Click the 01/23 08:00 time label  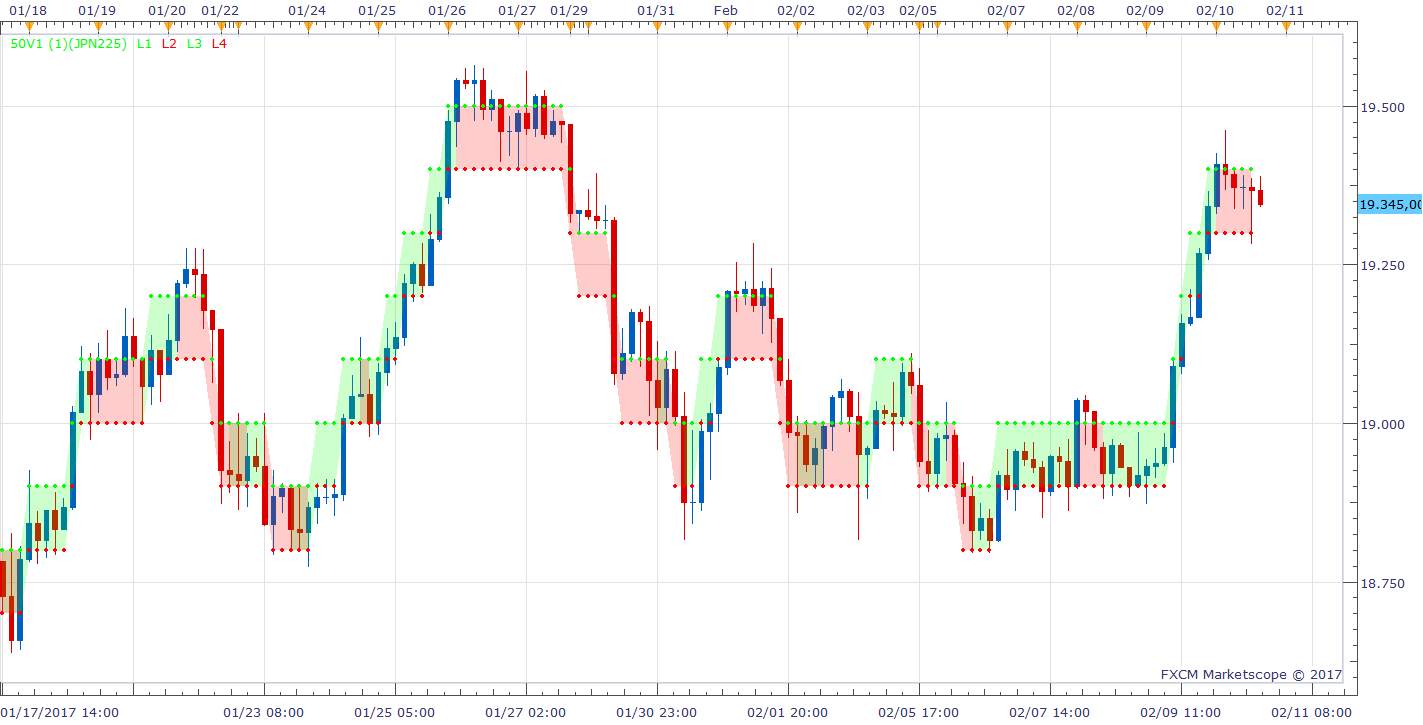pos(264,712)
